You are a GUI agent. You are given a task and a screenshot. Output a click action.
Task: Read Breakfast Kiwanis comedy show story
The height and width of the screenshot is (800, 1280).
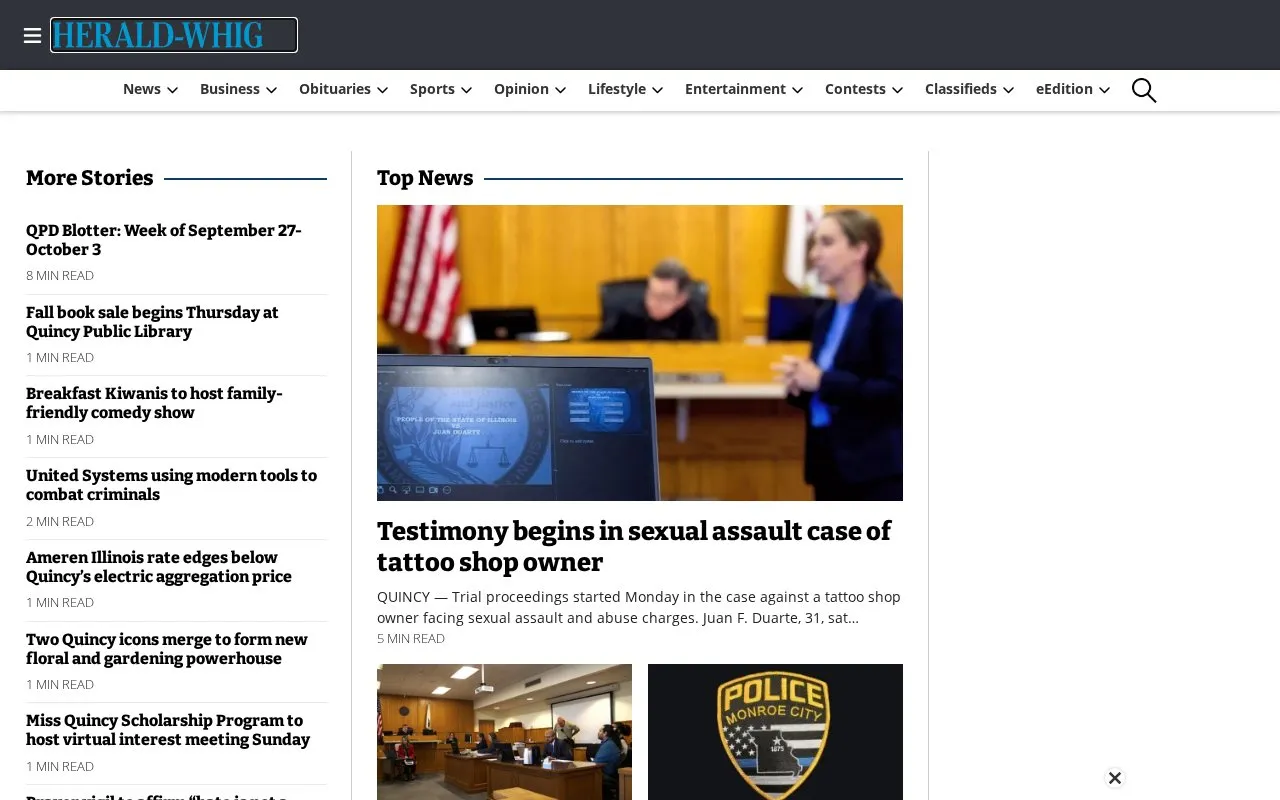(x=154, y=403)
